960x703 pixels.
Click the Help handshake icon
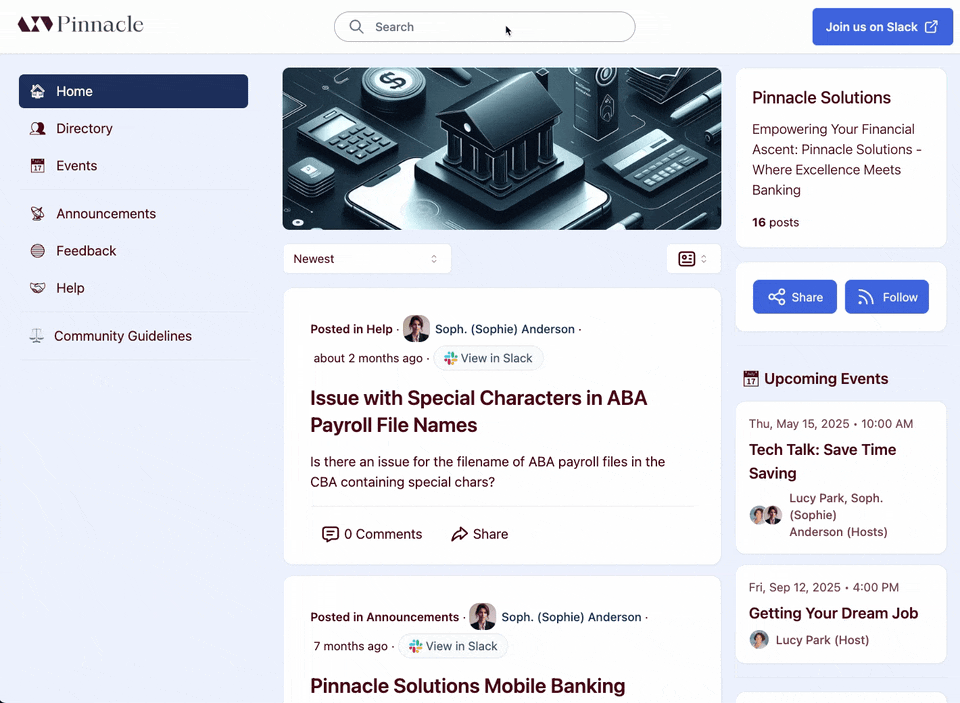pos(38,288)
